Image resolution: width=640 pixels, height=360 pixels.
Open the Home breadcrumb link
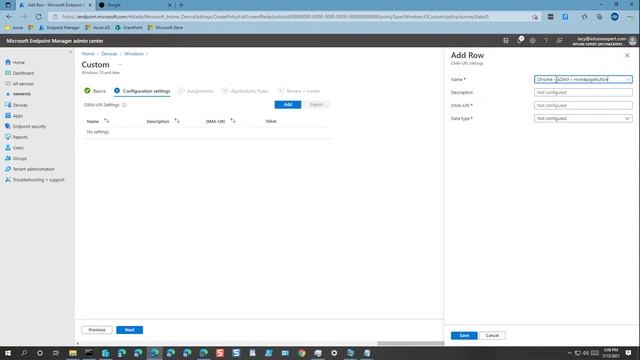coord(88,54)
